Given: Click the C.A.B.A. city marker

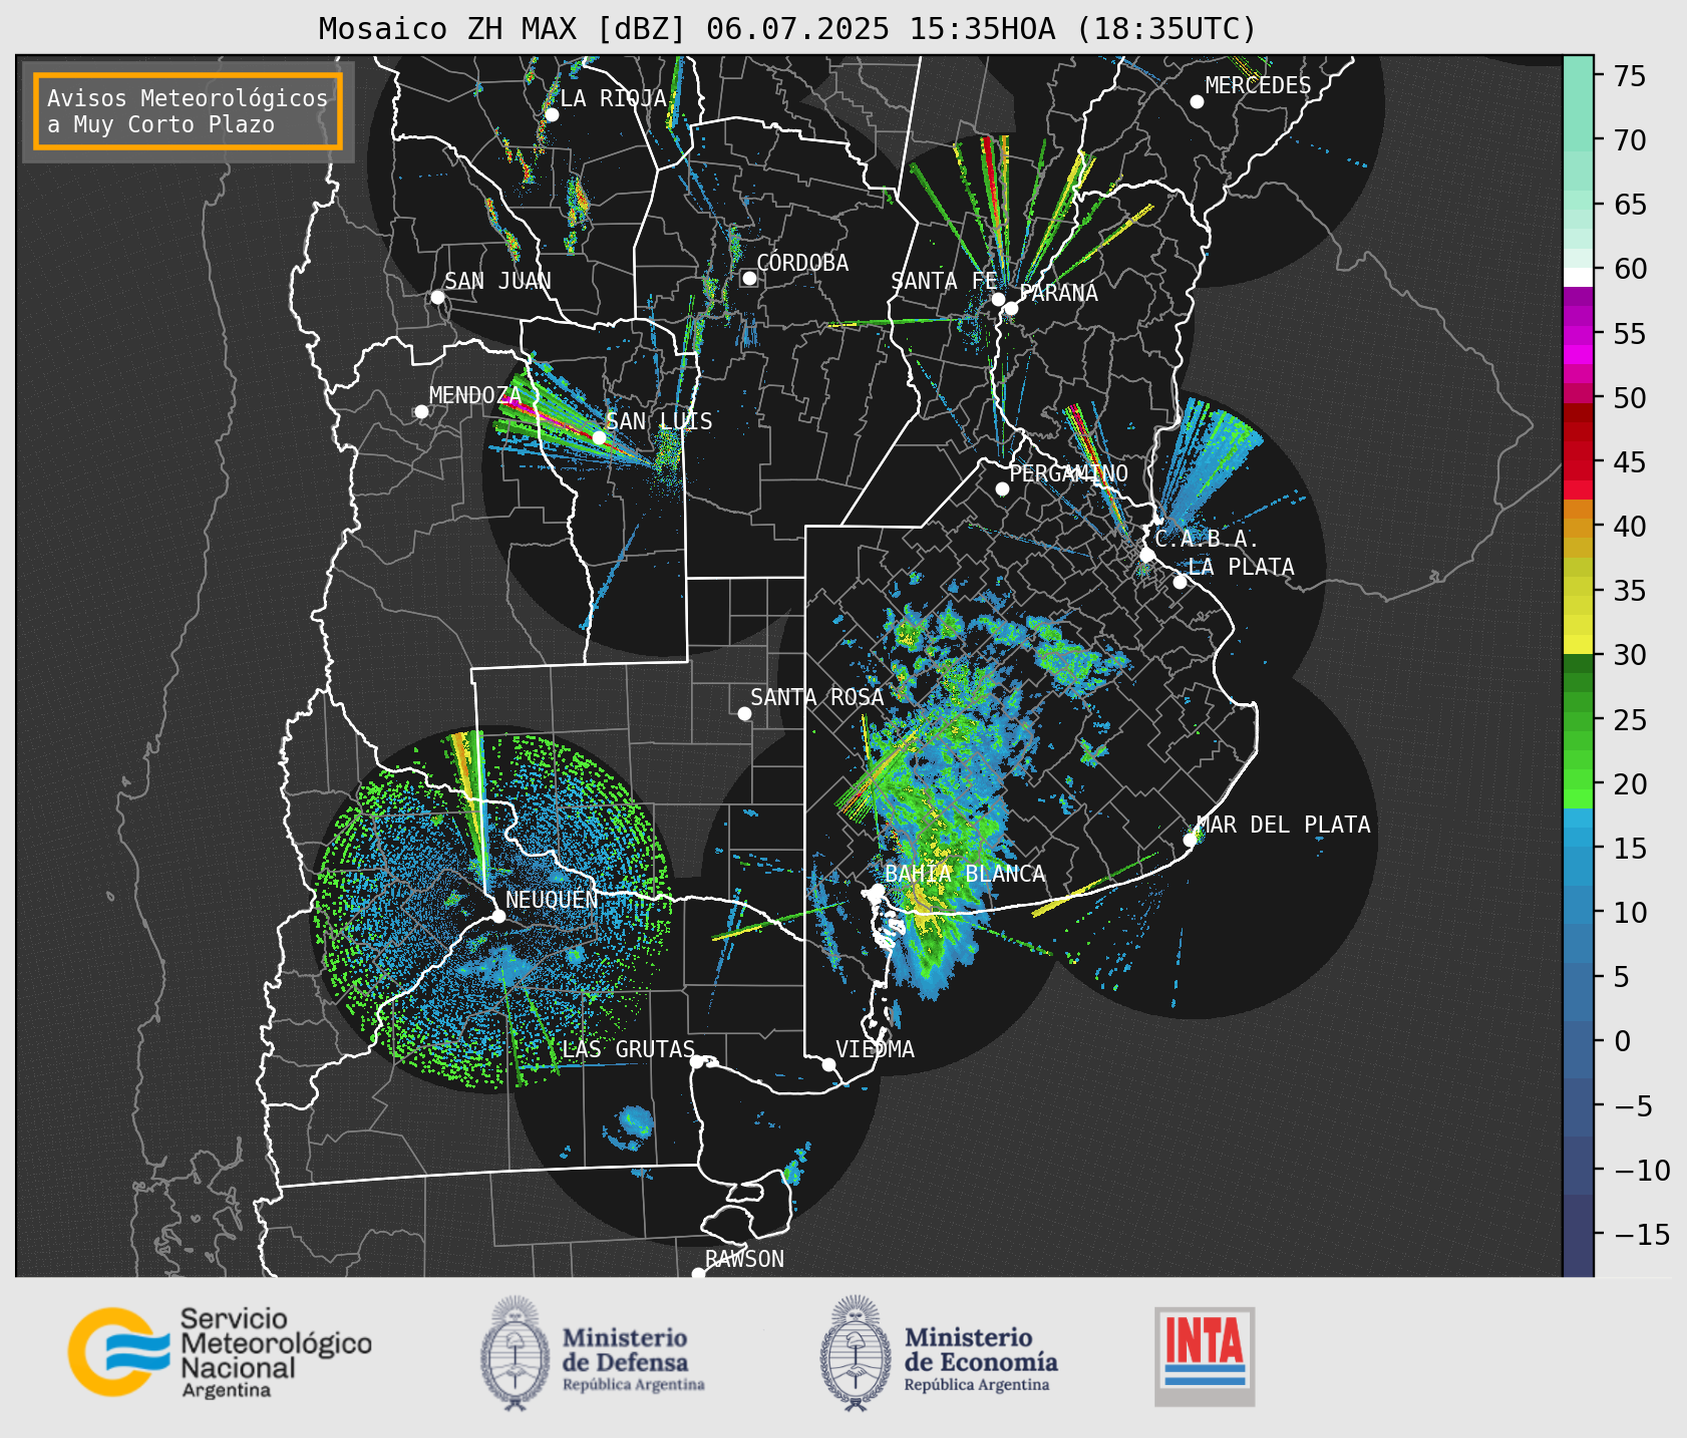Looking at the screenshot, I should (x=1147, y=554).
